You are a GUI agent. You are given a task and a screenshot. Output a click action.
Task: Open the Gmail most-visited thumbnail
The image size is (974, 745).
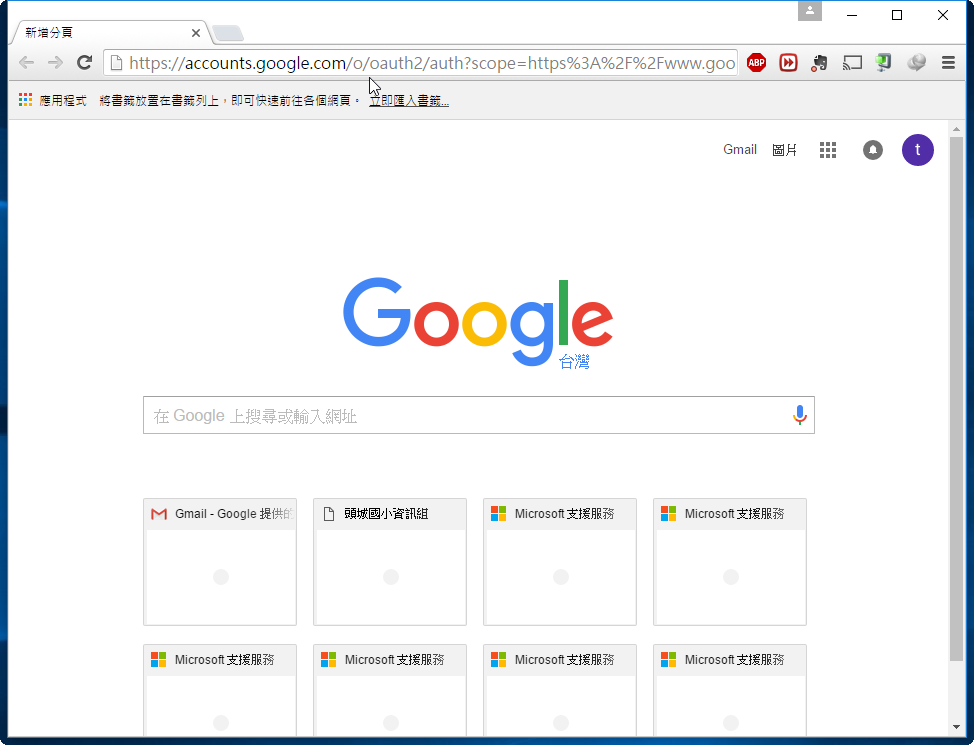(x=220, y=562)
